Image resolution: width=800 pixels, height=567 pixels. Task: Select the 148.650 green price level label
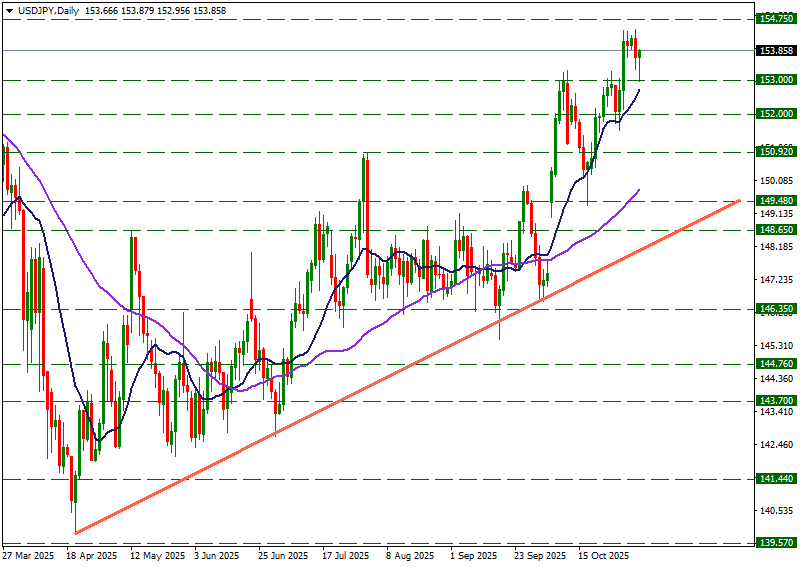tap(776, 229)
